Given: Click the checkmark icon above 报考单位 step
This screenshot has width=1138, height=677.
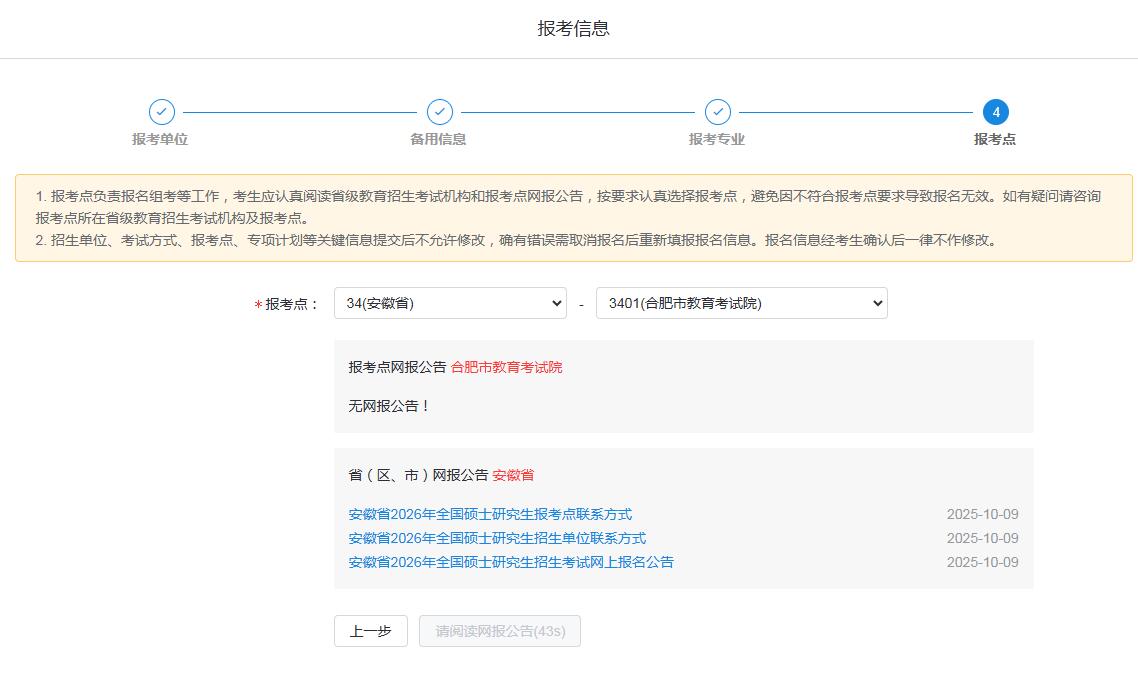Looking at the screenshot, I should 161,112.
